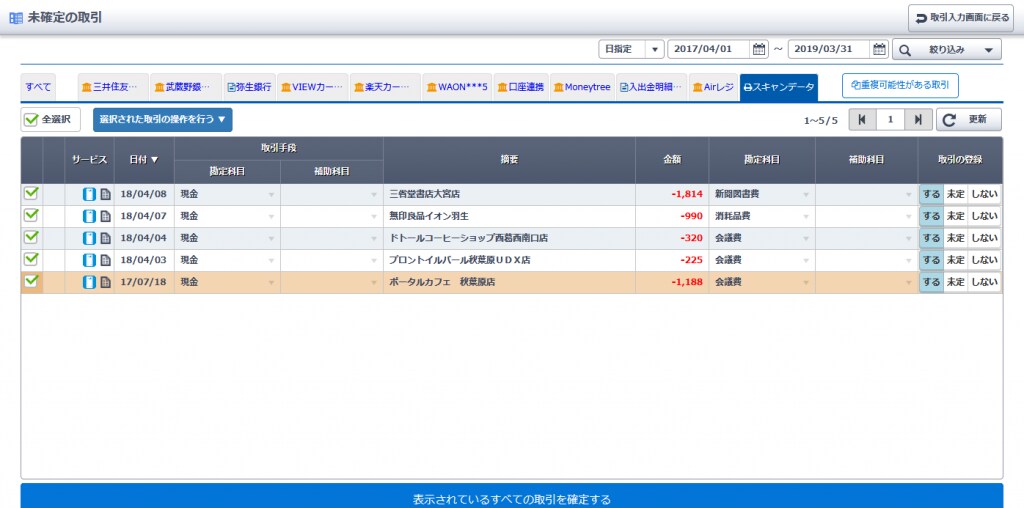The image size is (1024, 508).
Task: Click document icon in 三省堂書店大宮店 row
Action: point(105,194)
